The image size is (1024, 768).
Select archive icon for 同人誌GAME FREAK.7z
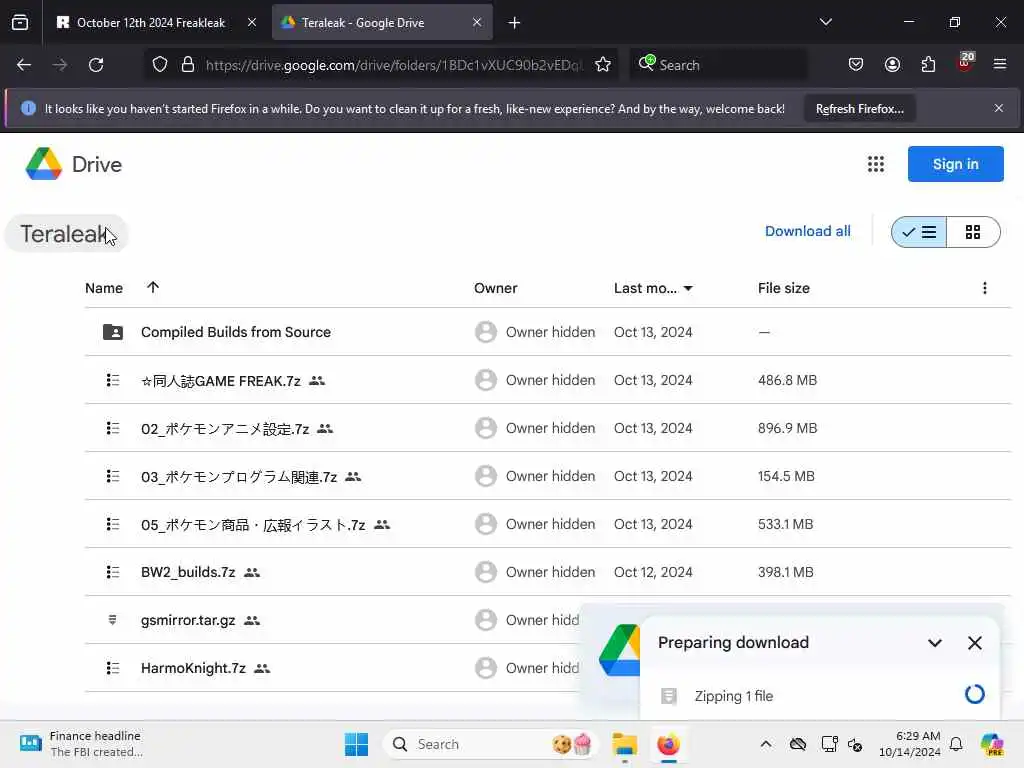112,380
